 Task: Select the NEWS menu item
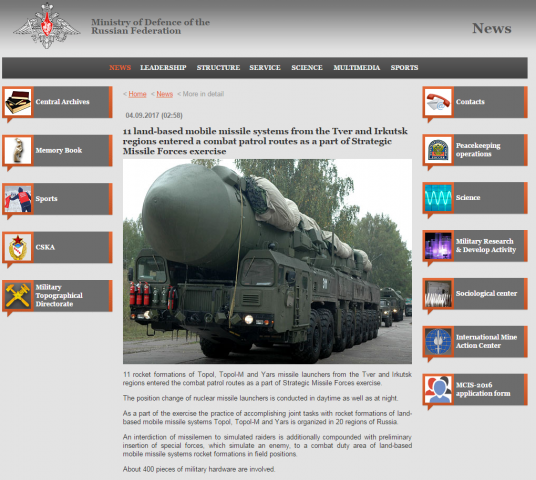[x=120, y=68]
